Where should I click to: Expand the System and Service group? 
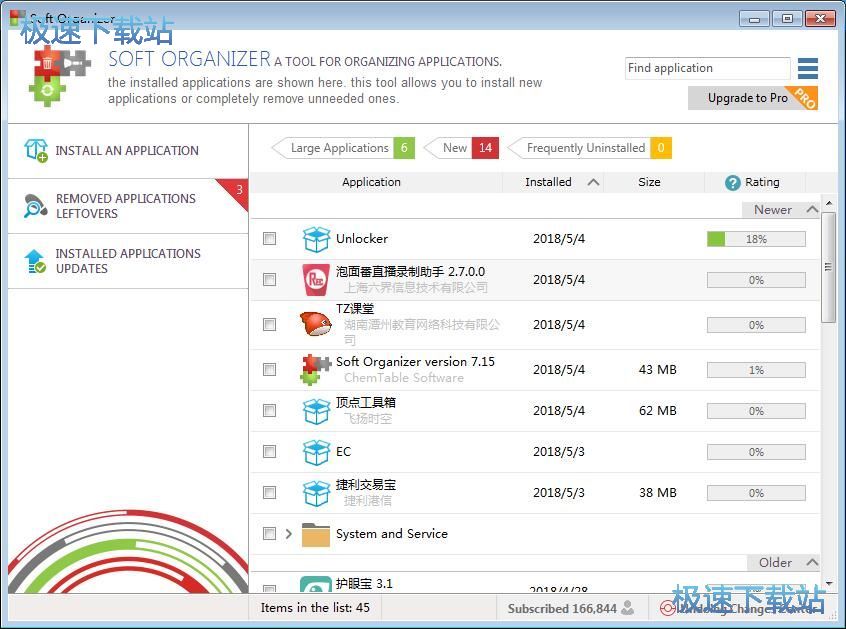click(x=289, y=534)
